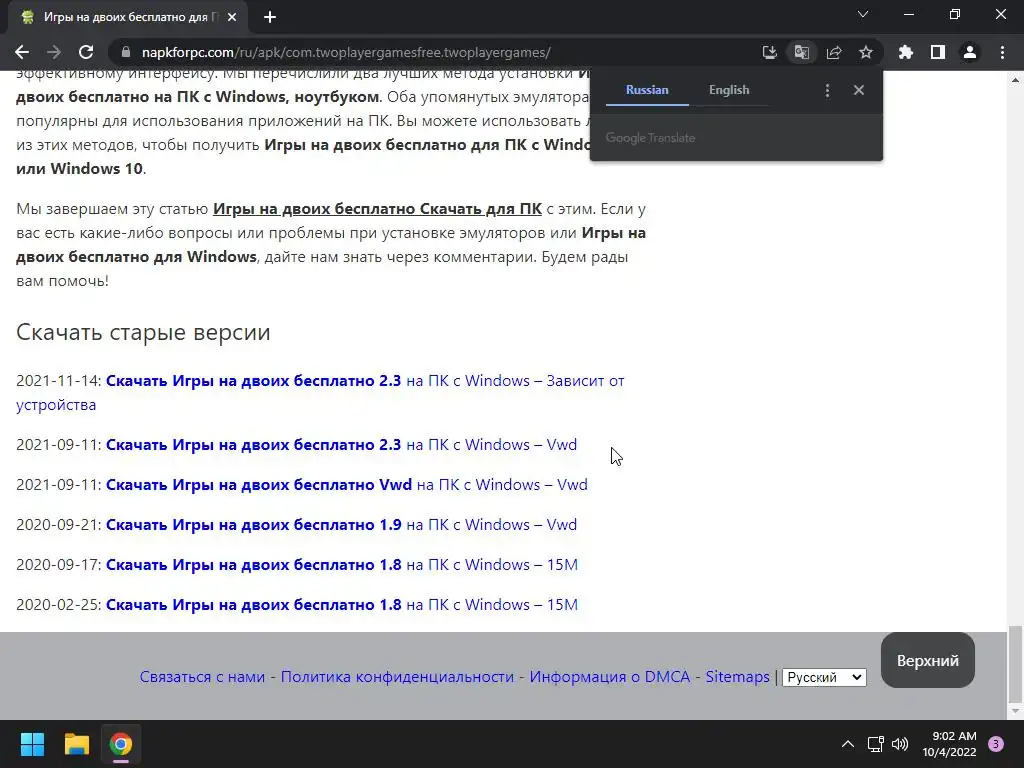Click the scrollbar down arrow
The image size is (1024, 768).
click(x=1014, y=711)
